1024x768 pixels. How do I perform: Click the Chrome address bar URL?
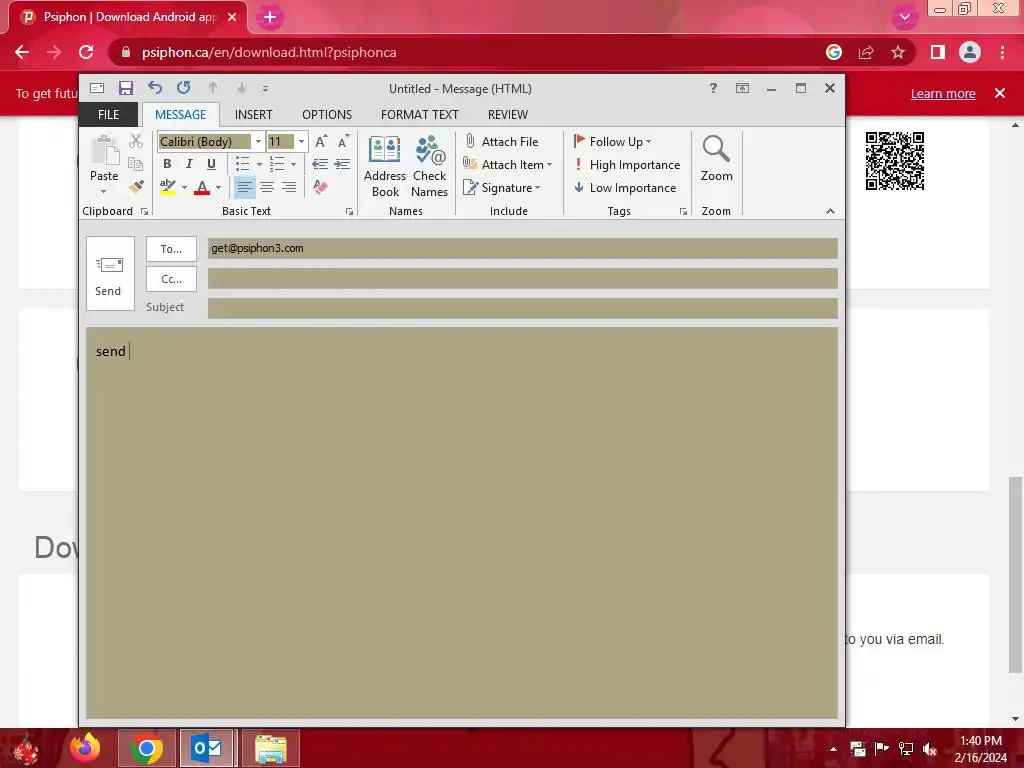pos(269,52)
